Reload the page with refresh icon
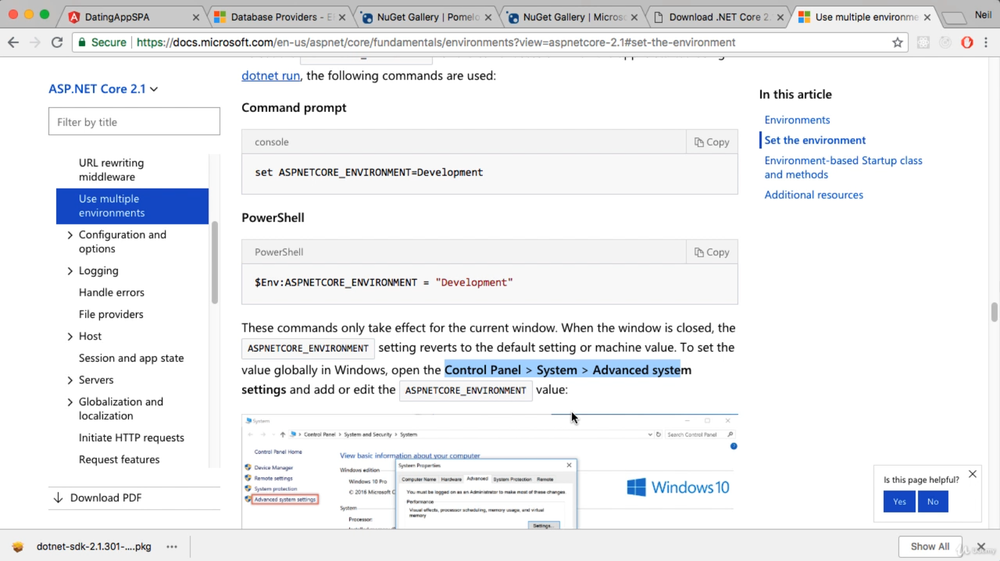Image resolution: width=1000 pixels, height=561 pixels. pos(57,42)
